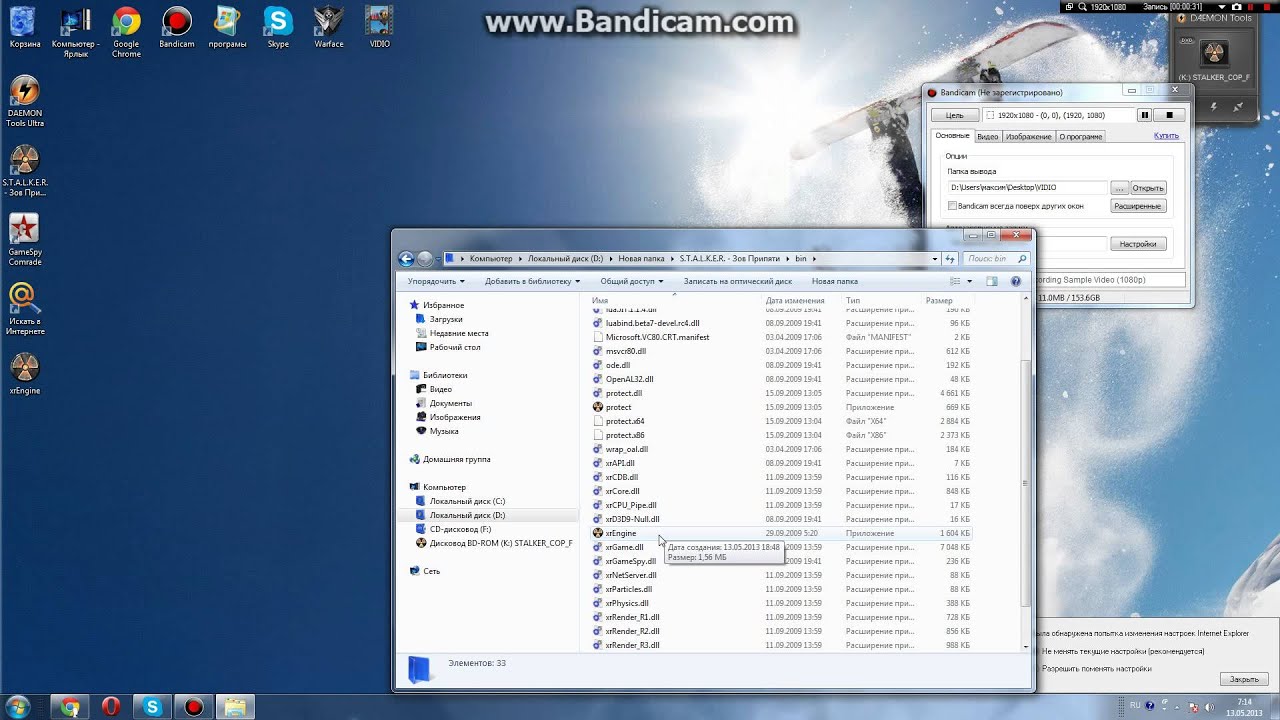Switch to the Изображение tab in Bandicam
1280x720 pixels.
(1028, 136)
